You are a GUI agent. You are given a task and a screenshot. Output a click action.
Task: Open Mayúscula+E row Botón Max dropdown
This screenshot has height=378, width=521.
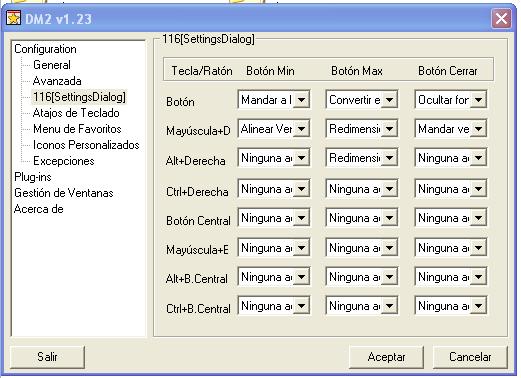tap(362, 248)
